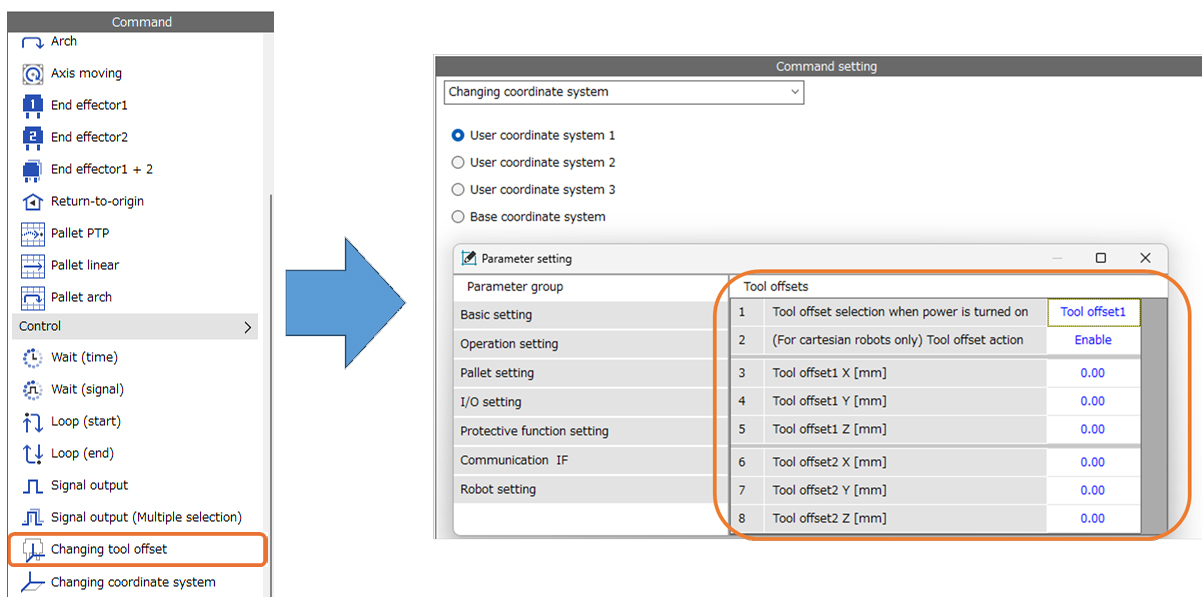Close the Parameter setting window
The width and height of the screenshot is (1202, 605).
pyautogui.click(x=1146, y=258)
